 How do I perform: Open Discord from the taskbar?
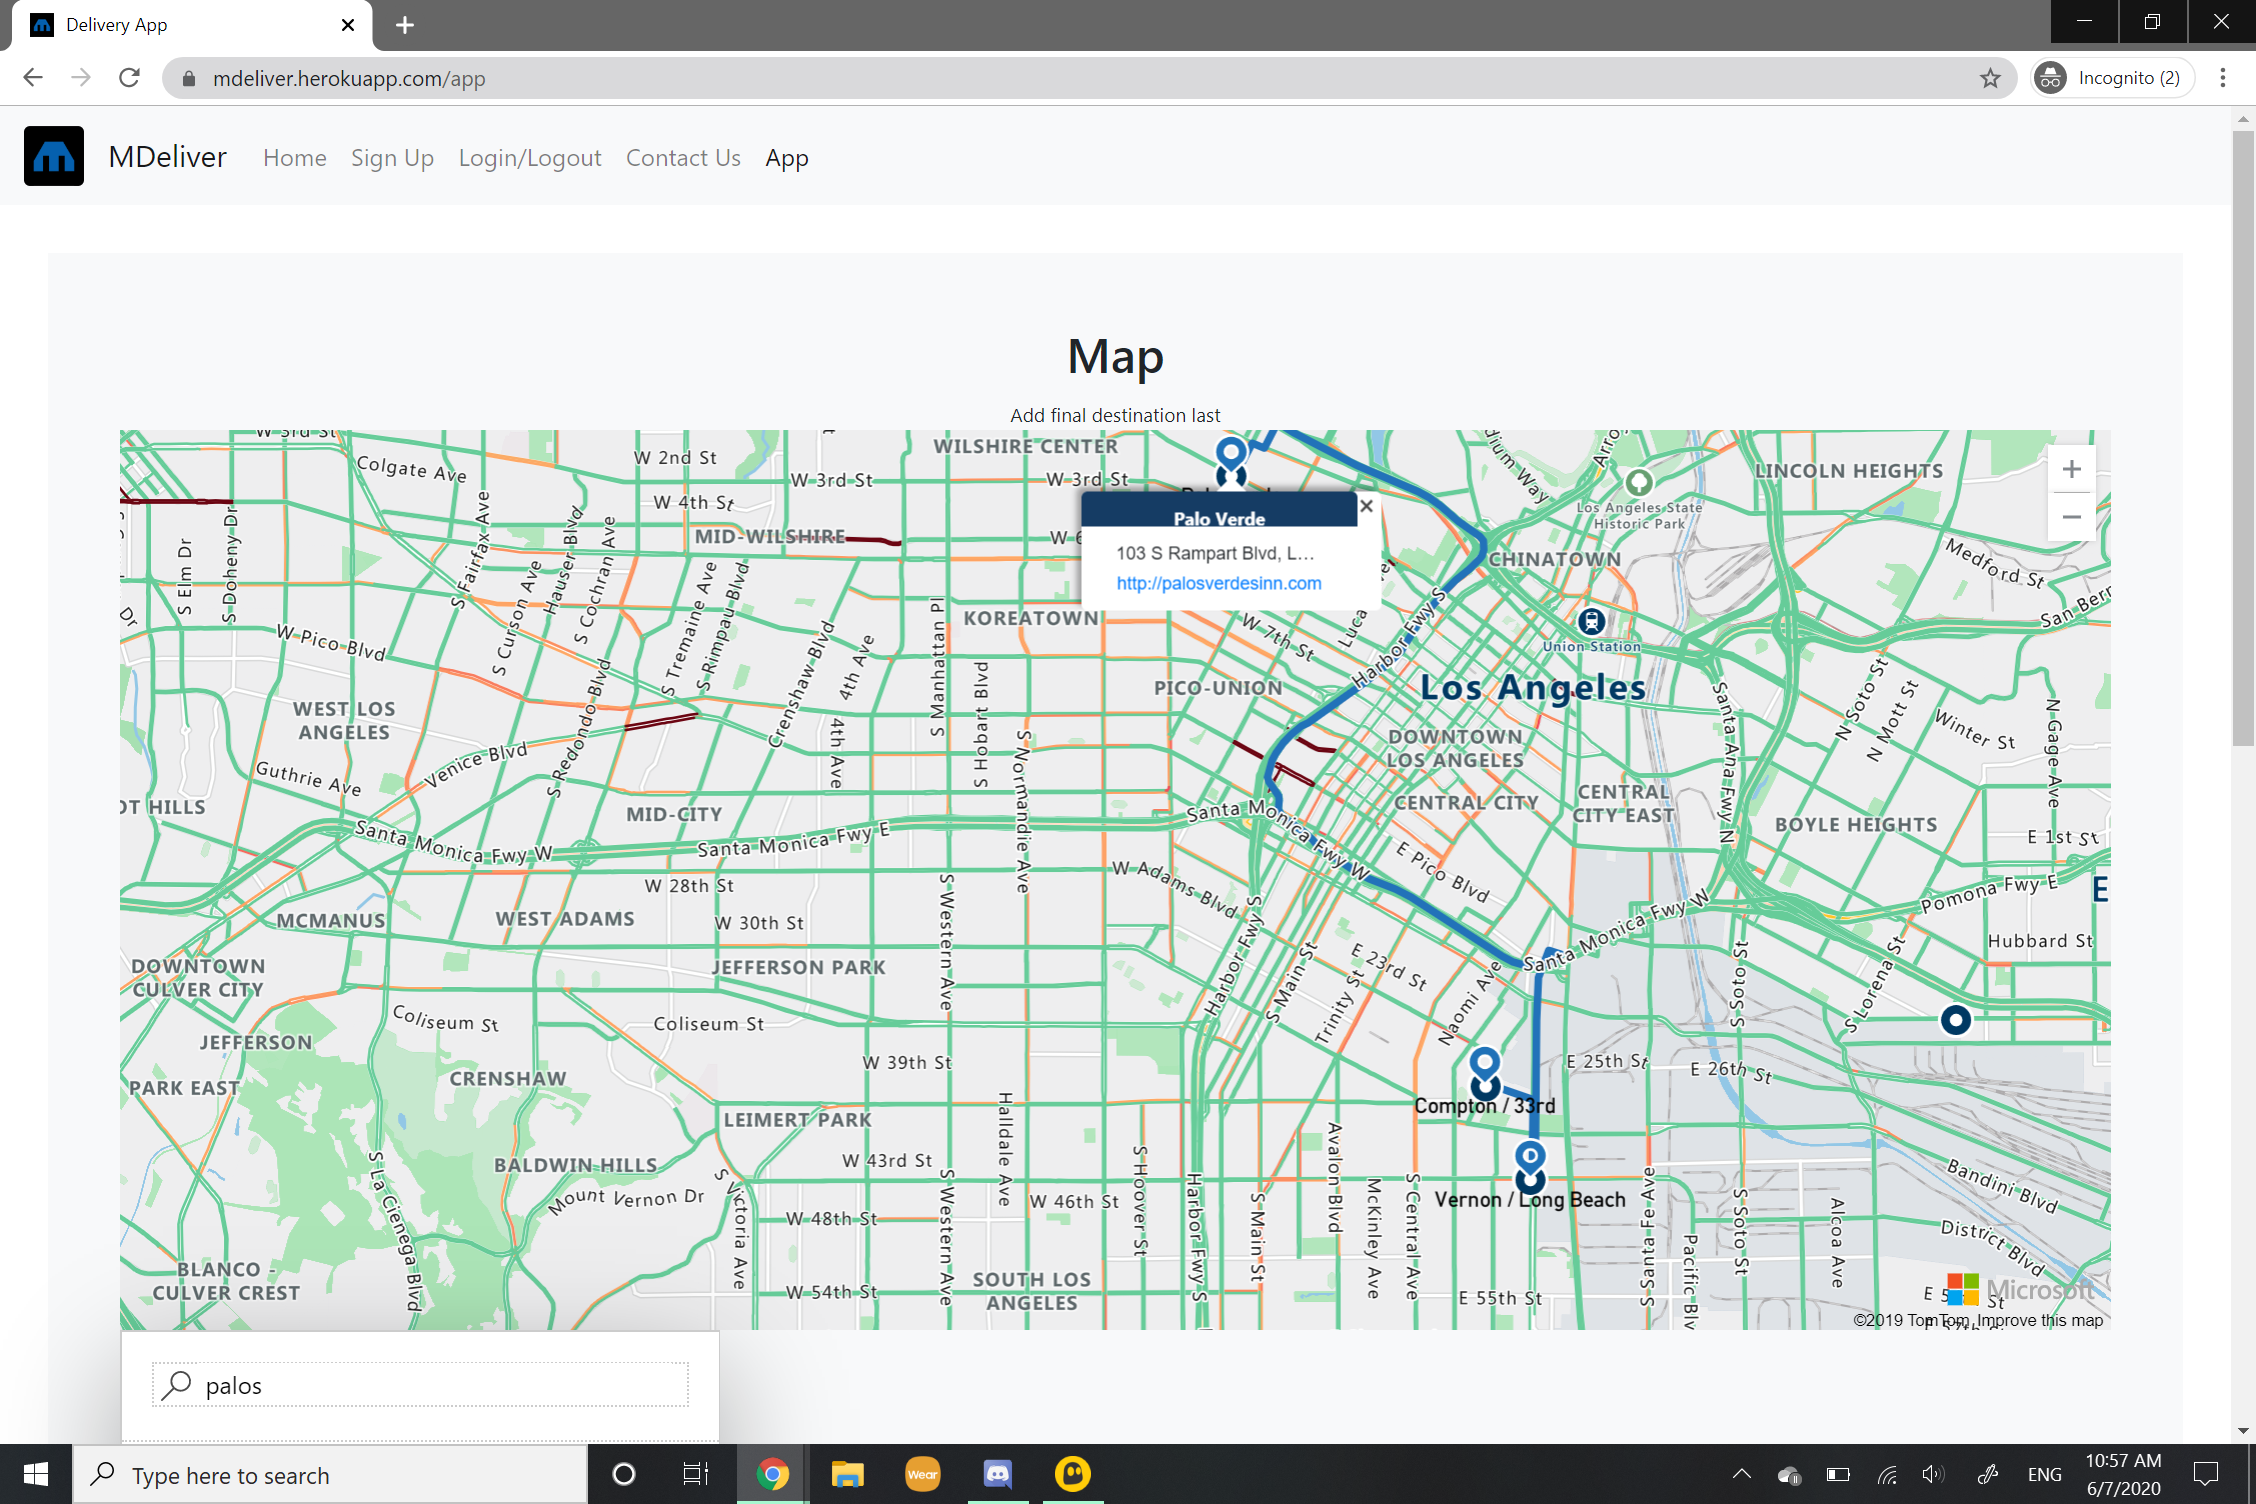(997, 1474)
